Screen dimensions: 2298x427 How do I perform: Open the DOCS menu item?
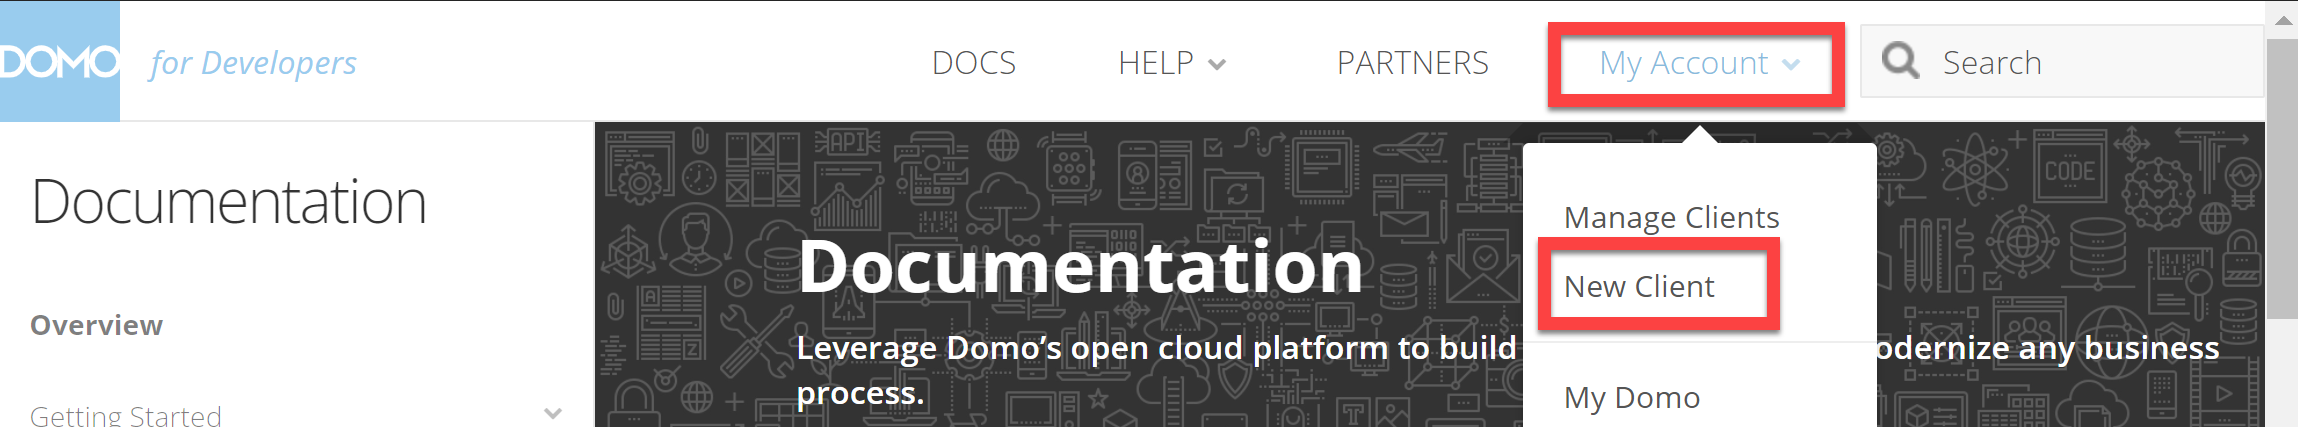pyautogui.click(x=974, y=63)
